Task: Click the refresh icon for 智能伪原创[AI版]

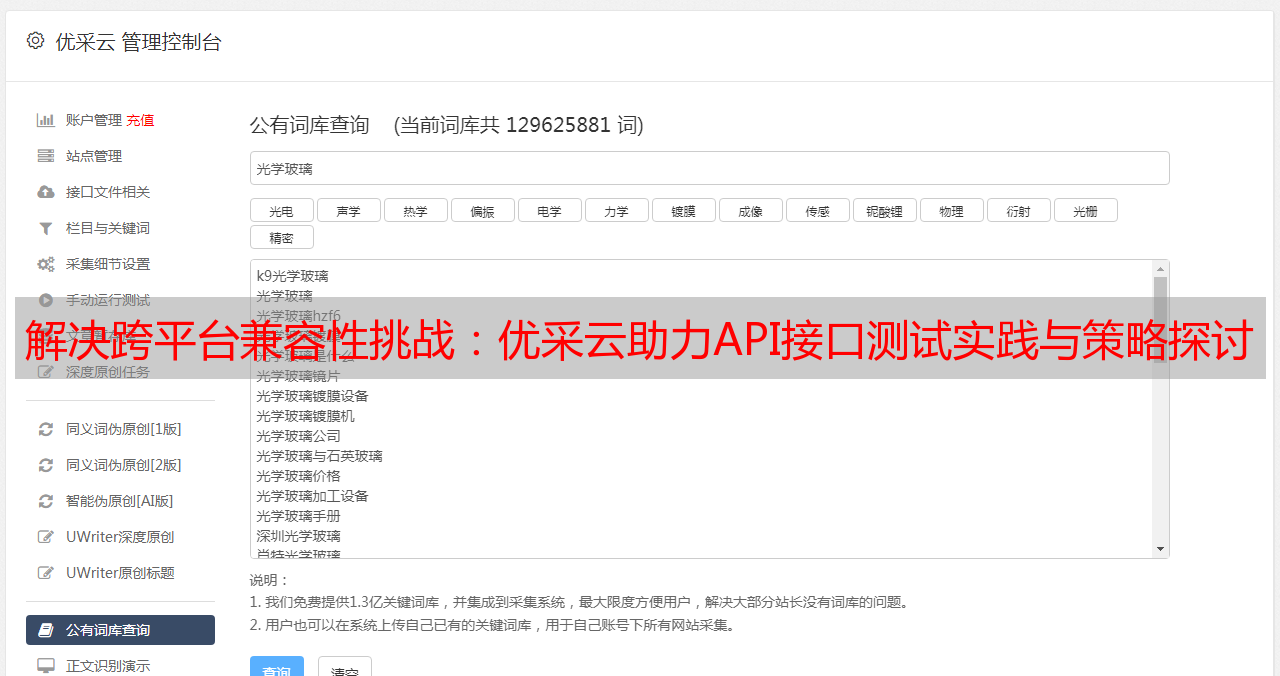Action: pos(46,501)
